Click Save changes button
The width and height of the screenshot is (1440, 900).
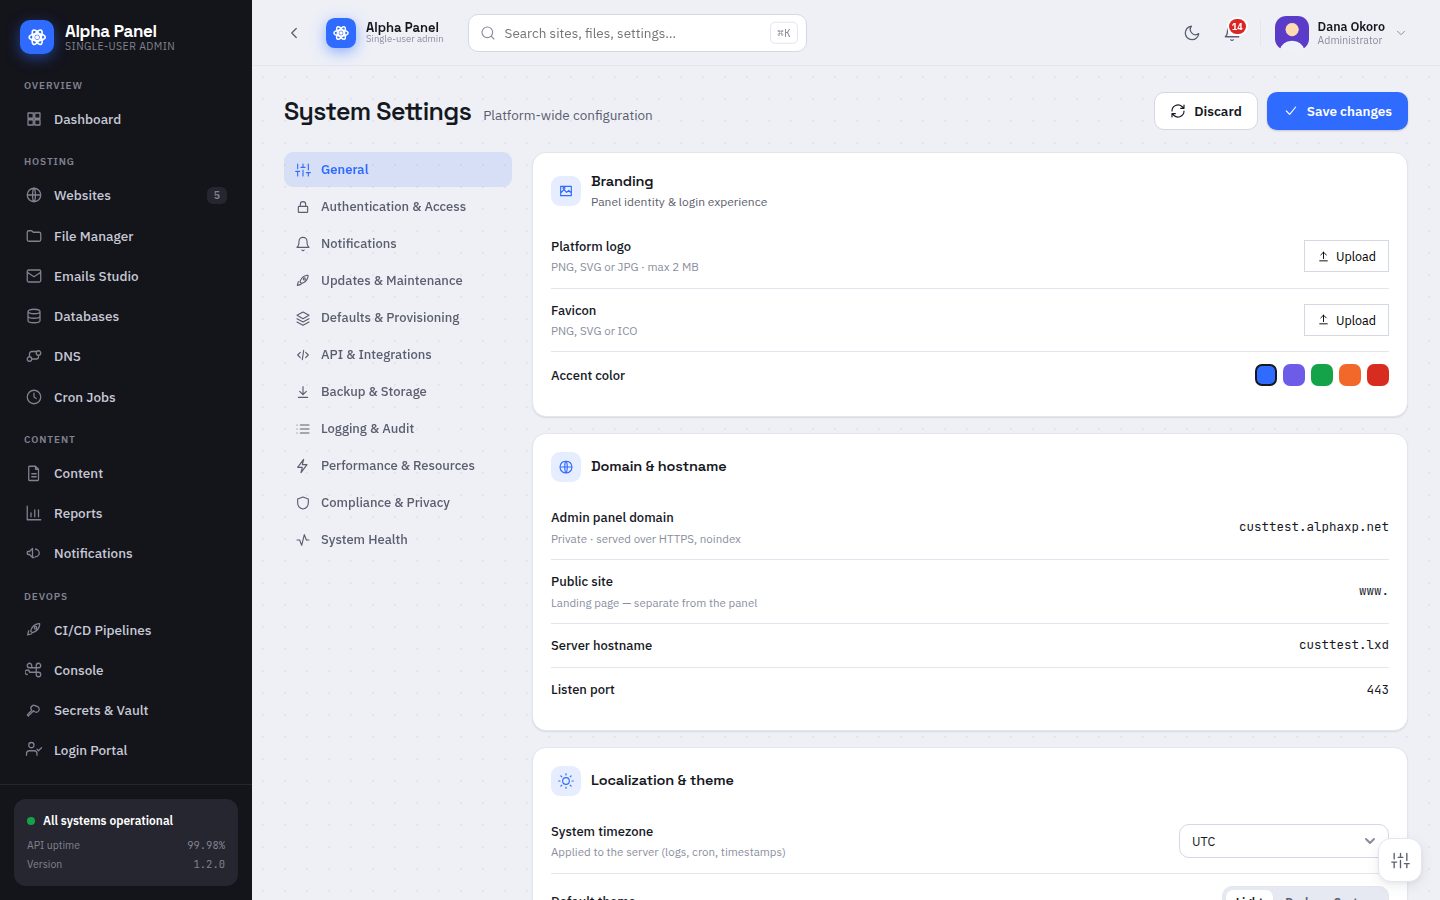point(1337,111)
